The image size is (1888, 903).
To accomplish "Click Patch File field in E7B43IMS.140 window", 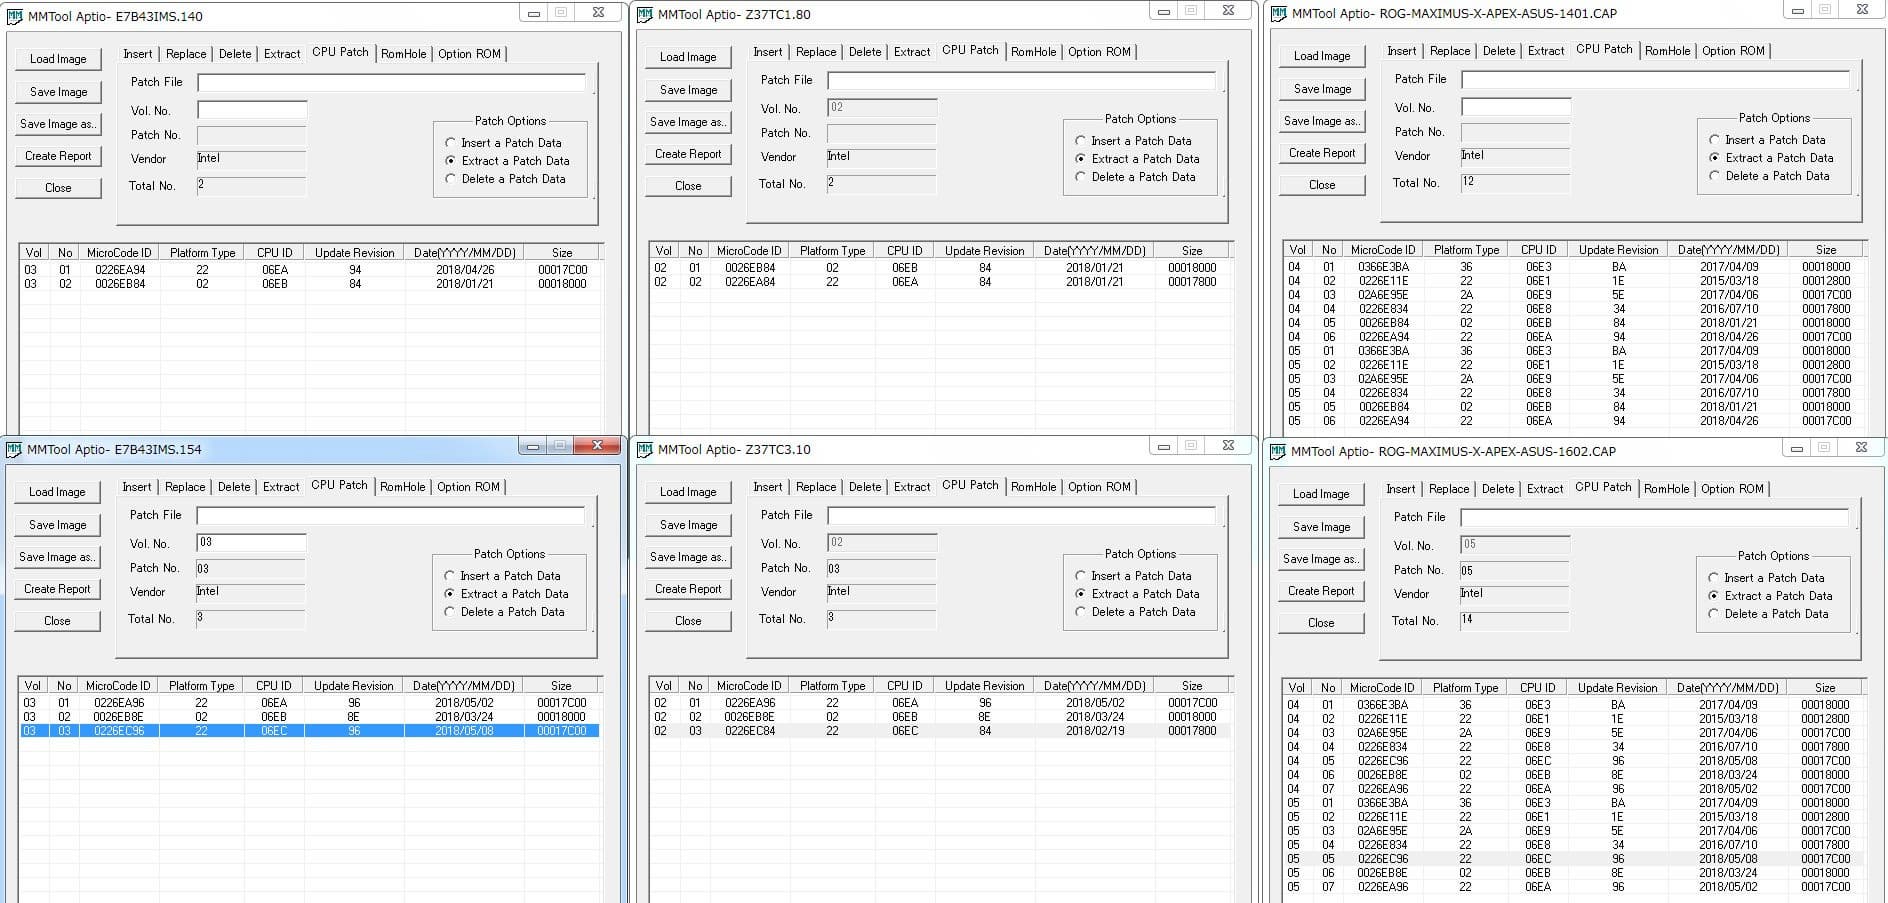I will (x=391, y=82).
